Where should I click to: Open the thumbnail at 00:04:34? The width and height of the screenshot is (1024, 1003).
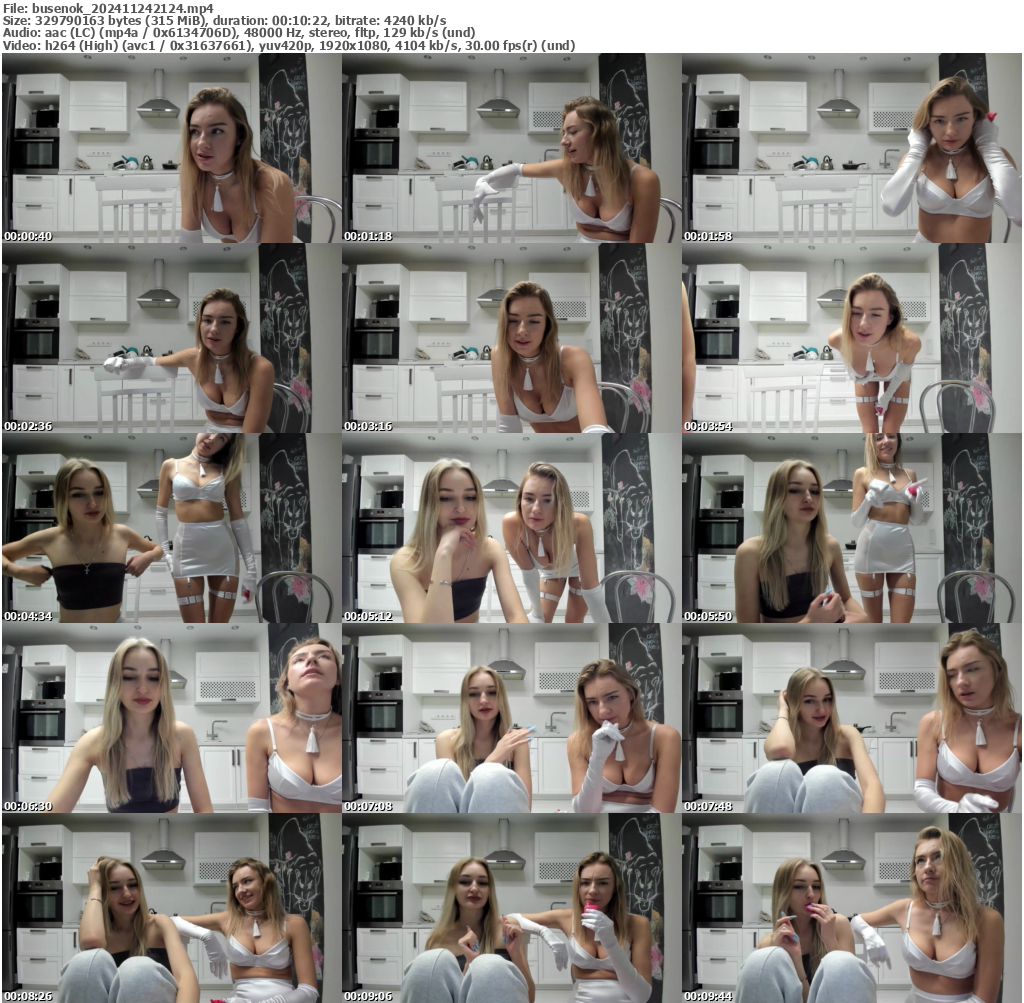click(170, 525)
